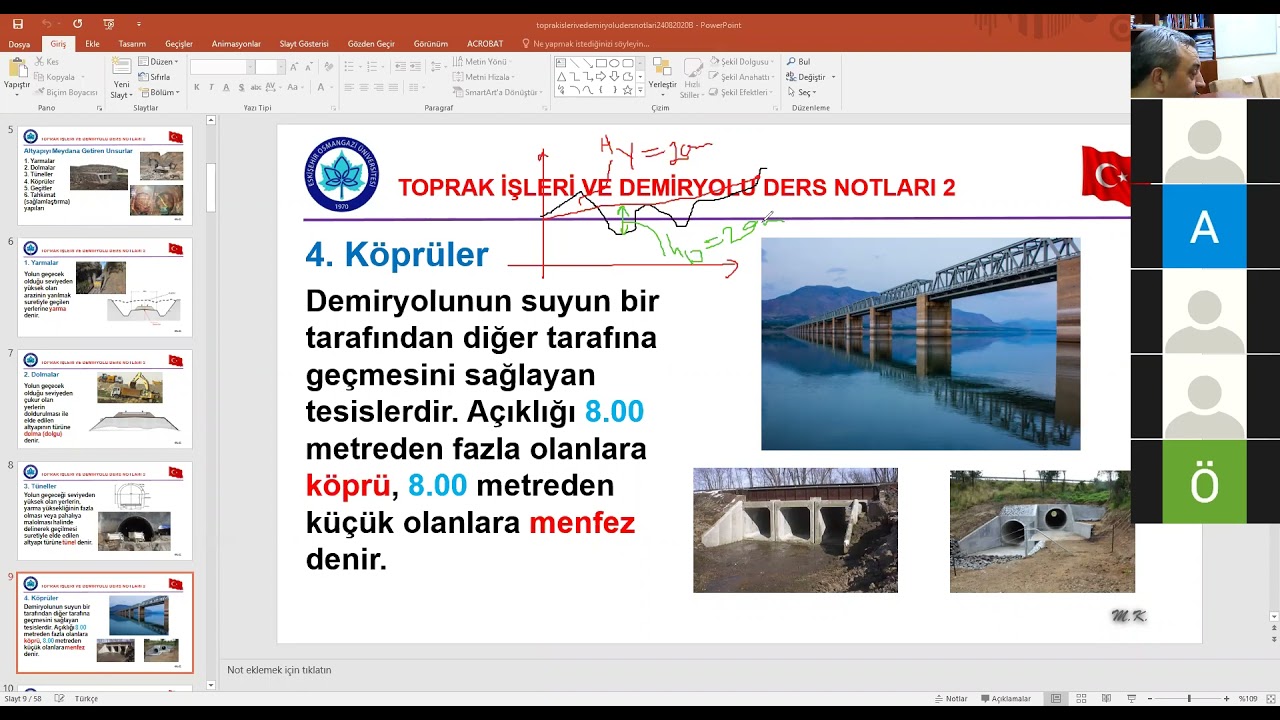This screenshot has height=720, width=1280.
Task: Toggle underline (A) formatting
Action: click(225, 88)
